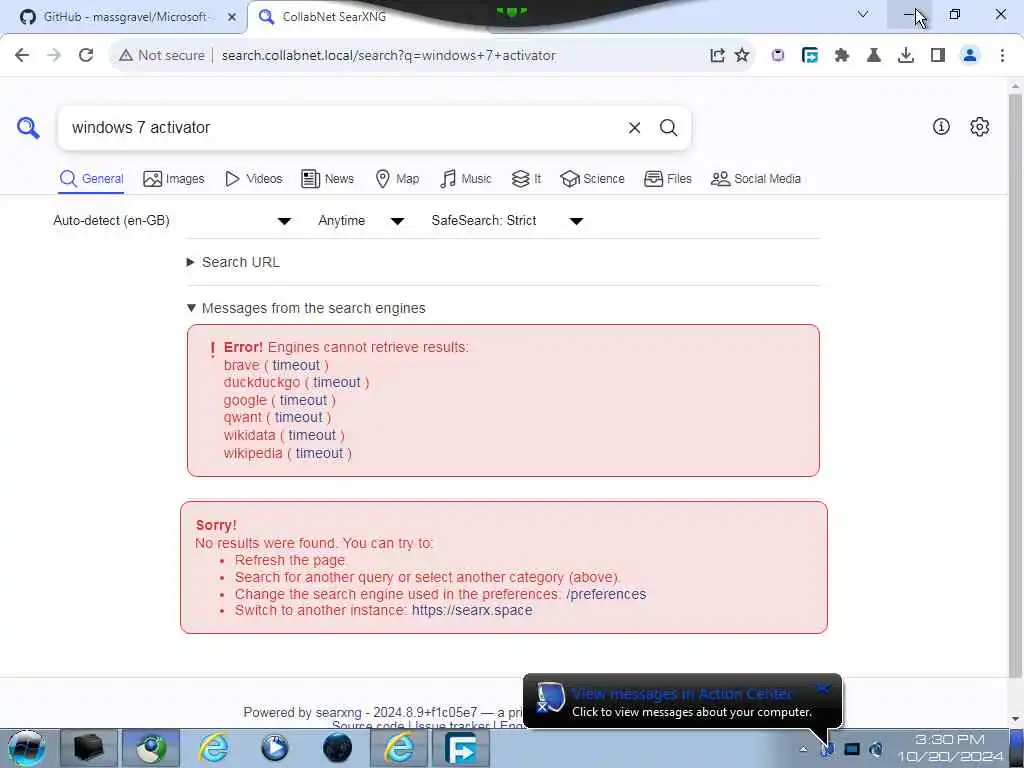
Task: Click the wikipedia timeout link
Action: 319,453
